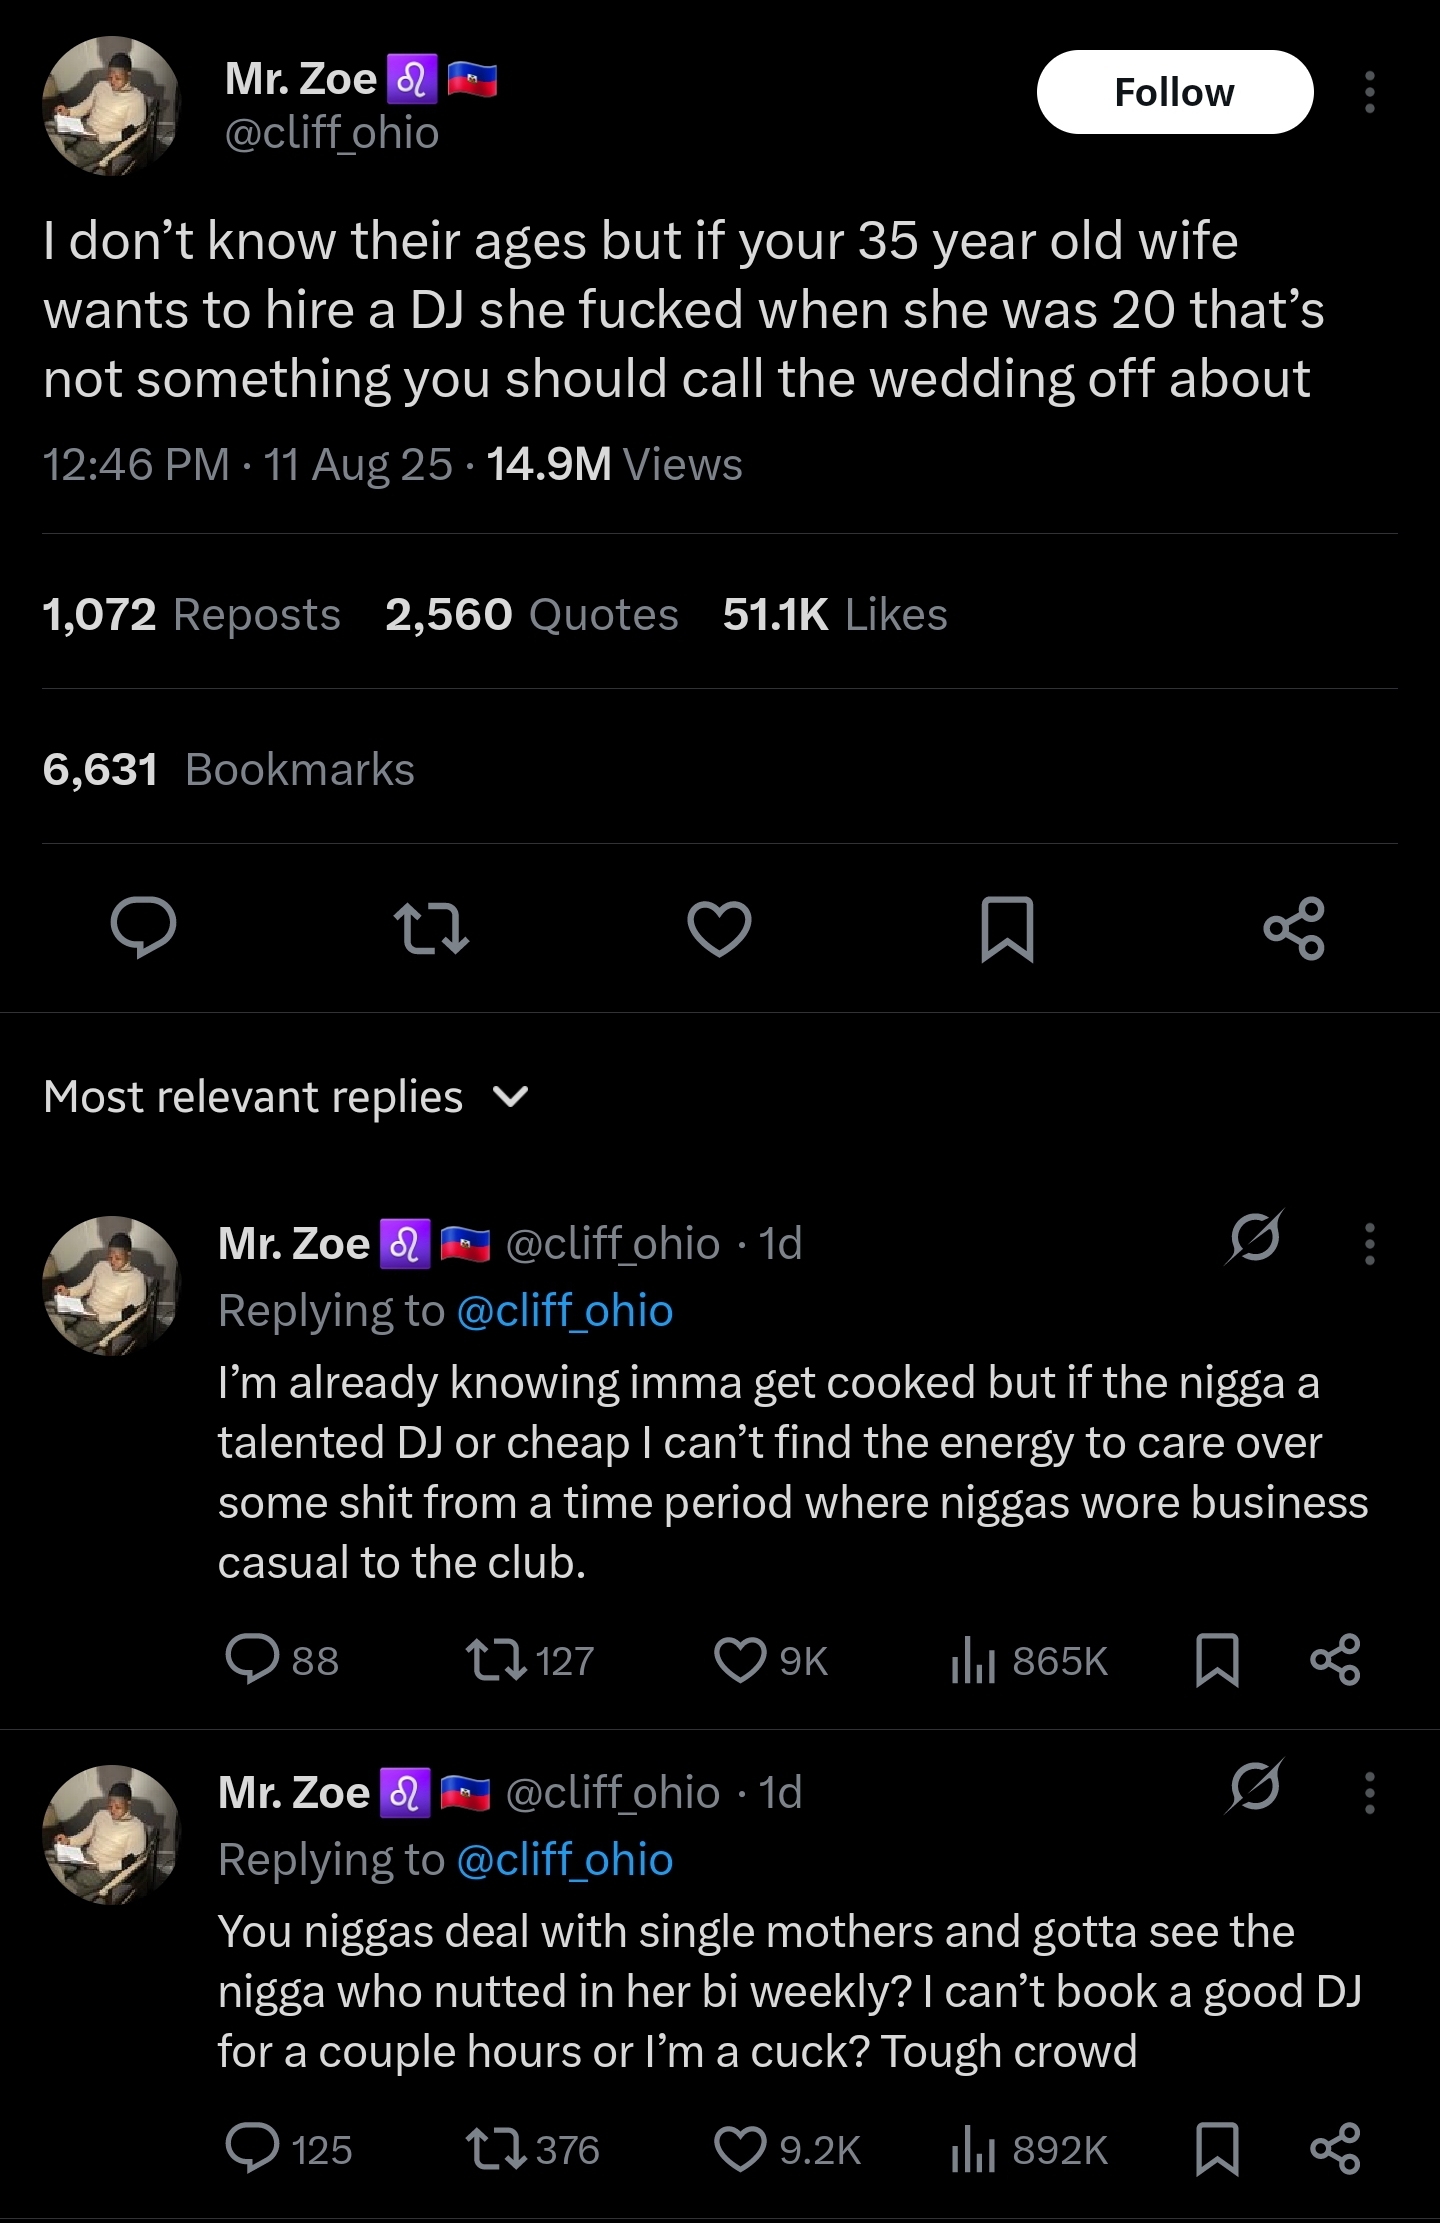Viewport: 1440px width, 2223px height.
Task: Bookmark the second reply
Action: (x=1217, y=2149)
